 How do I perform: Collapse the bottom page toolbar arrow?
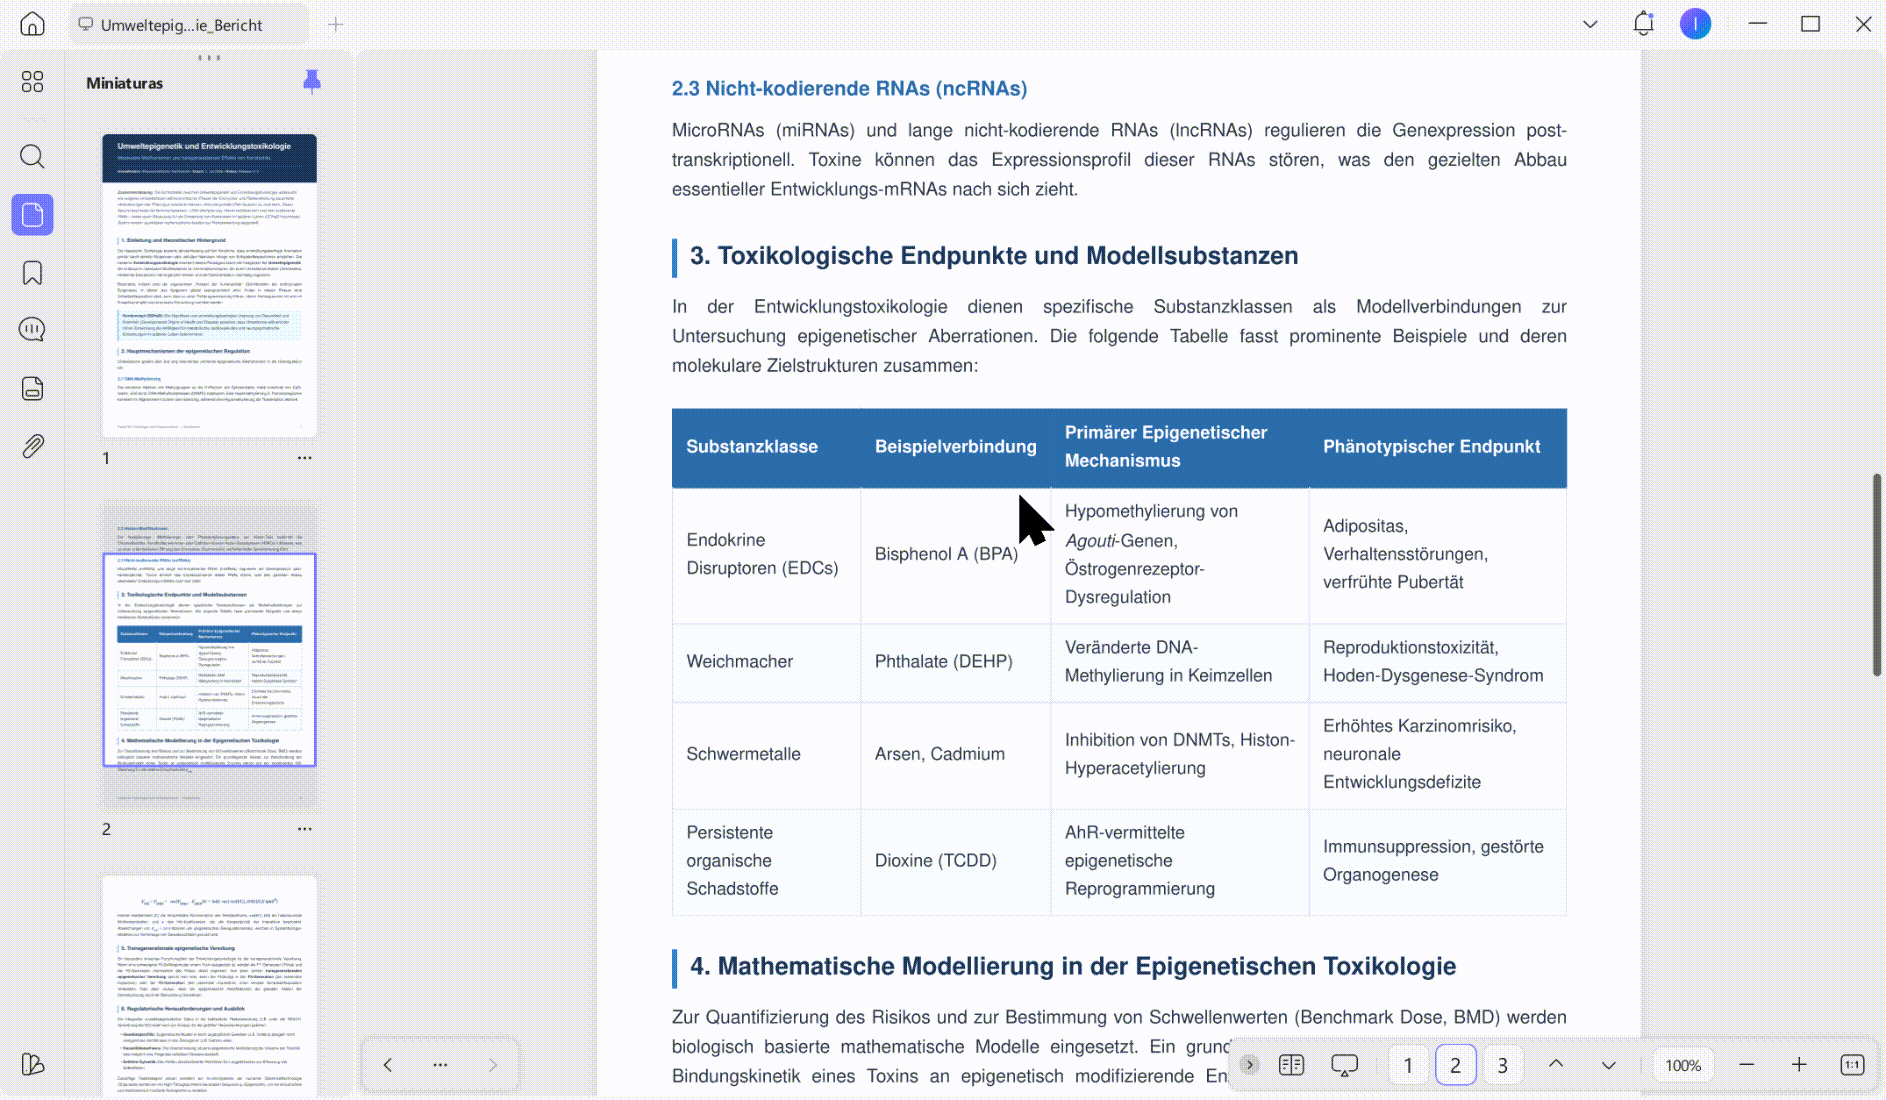pos(1249,1065)
